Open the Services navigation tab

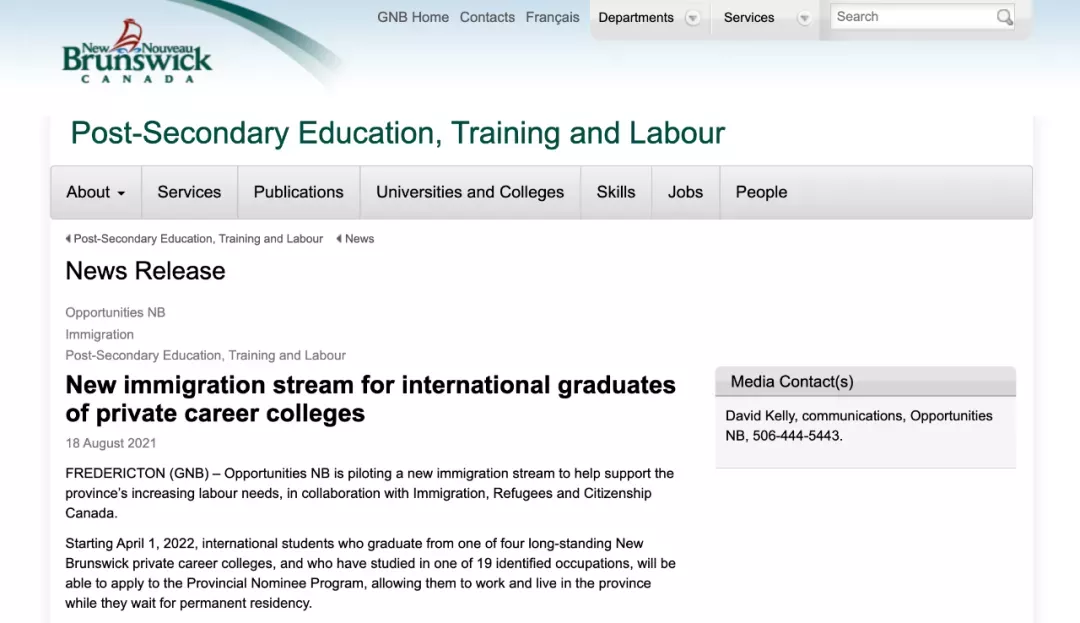tap(189, 192)
